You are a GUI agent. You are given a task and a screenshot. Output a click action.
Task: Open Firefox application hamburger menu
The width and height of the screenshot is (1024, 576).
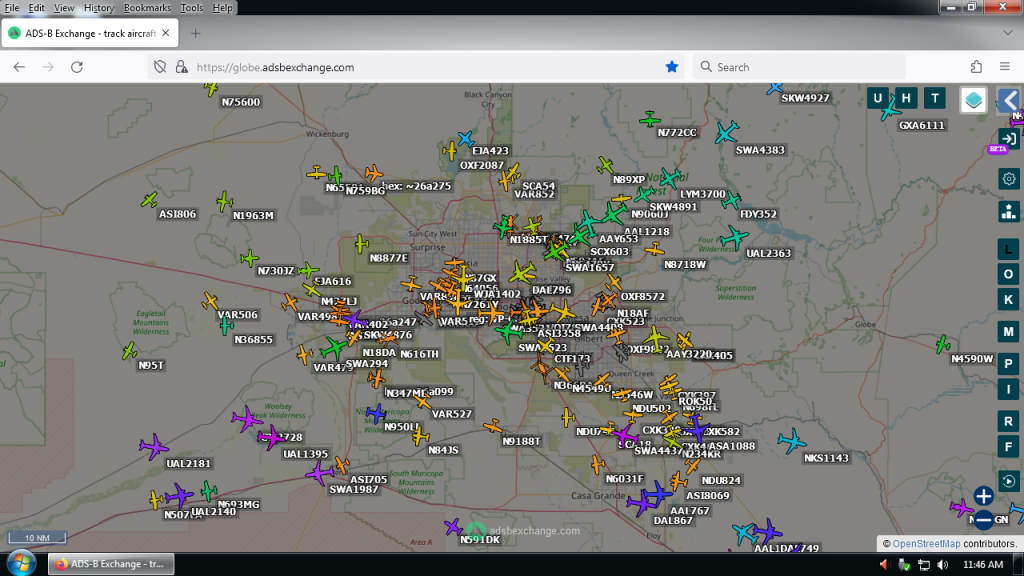pos(1005,67)
